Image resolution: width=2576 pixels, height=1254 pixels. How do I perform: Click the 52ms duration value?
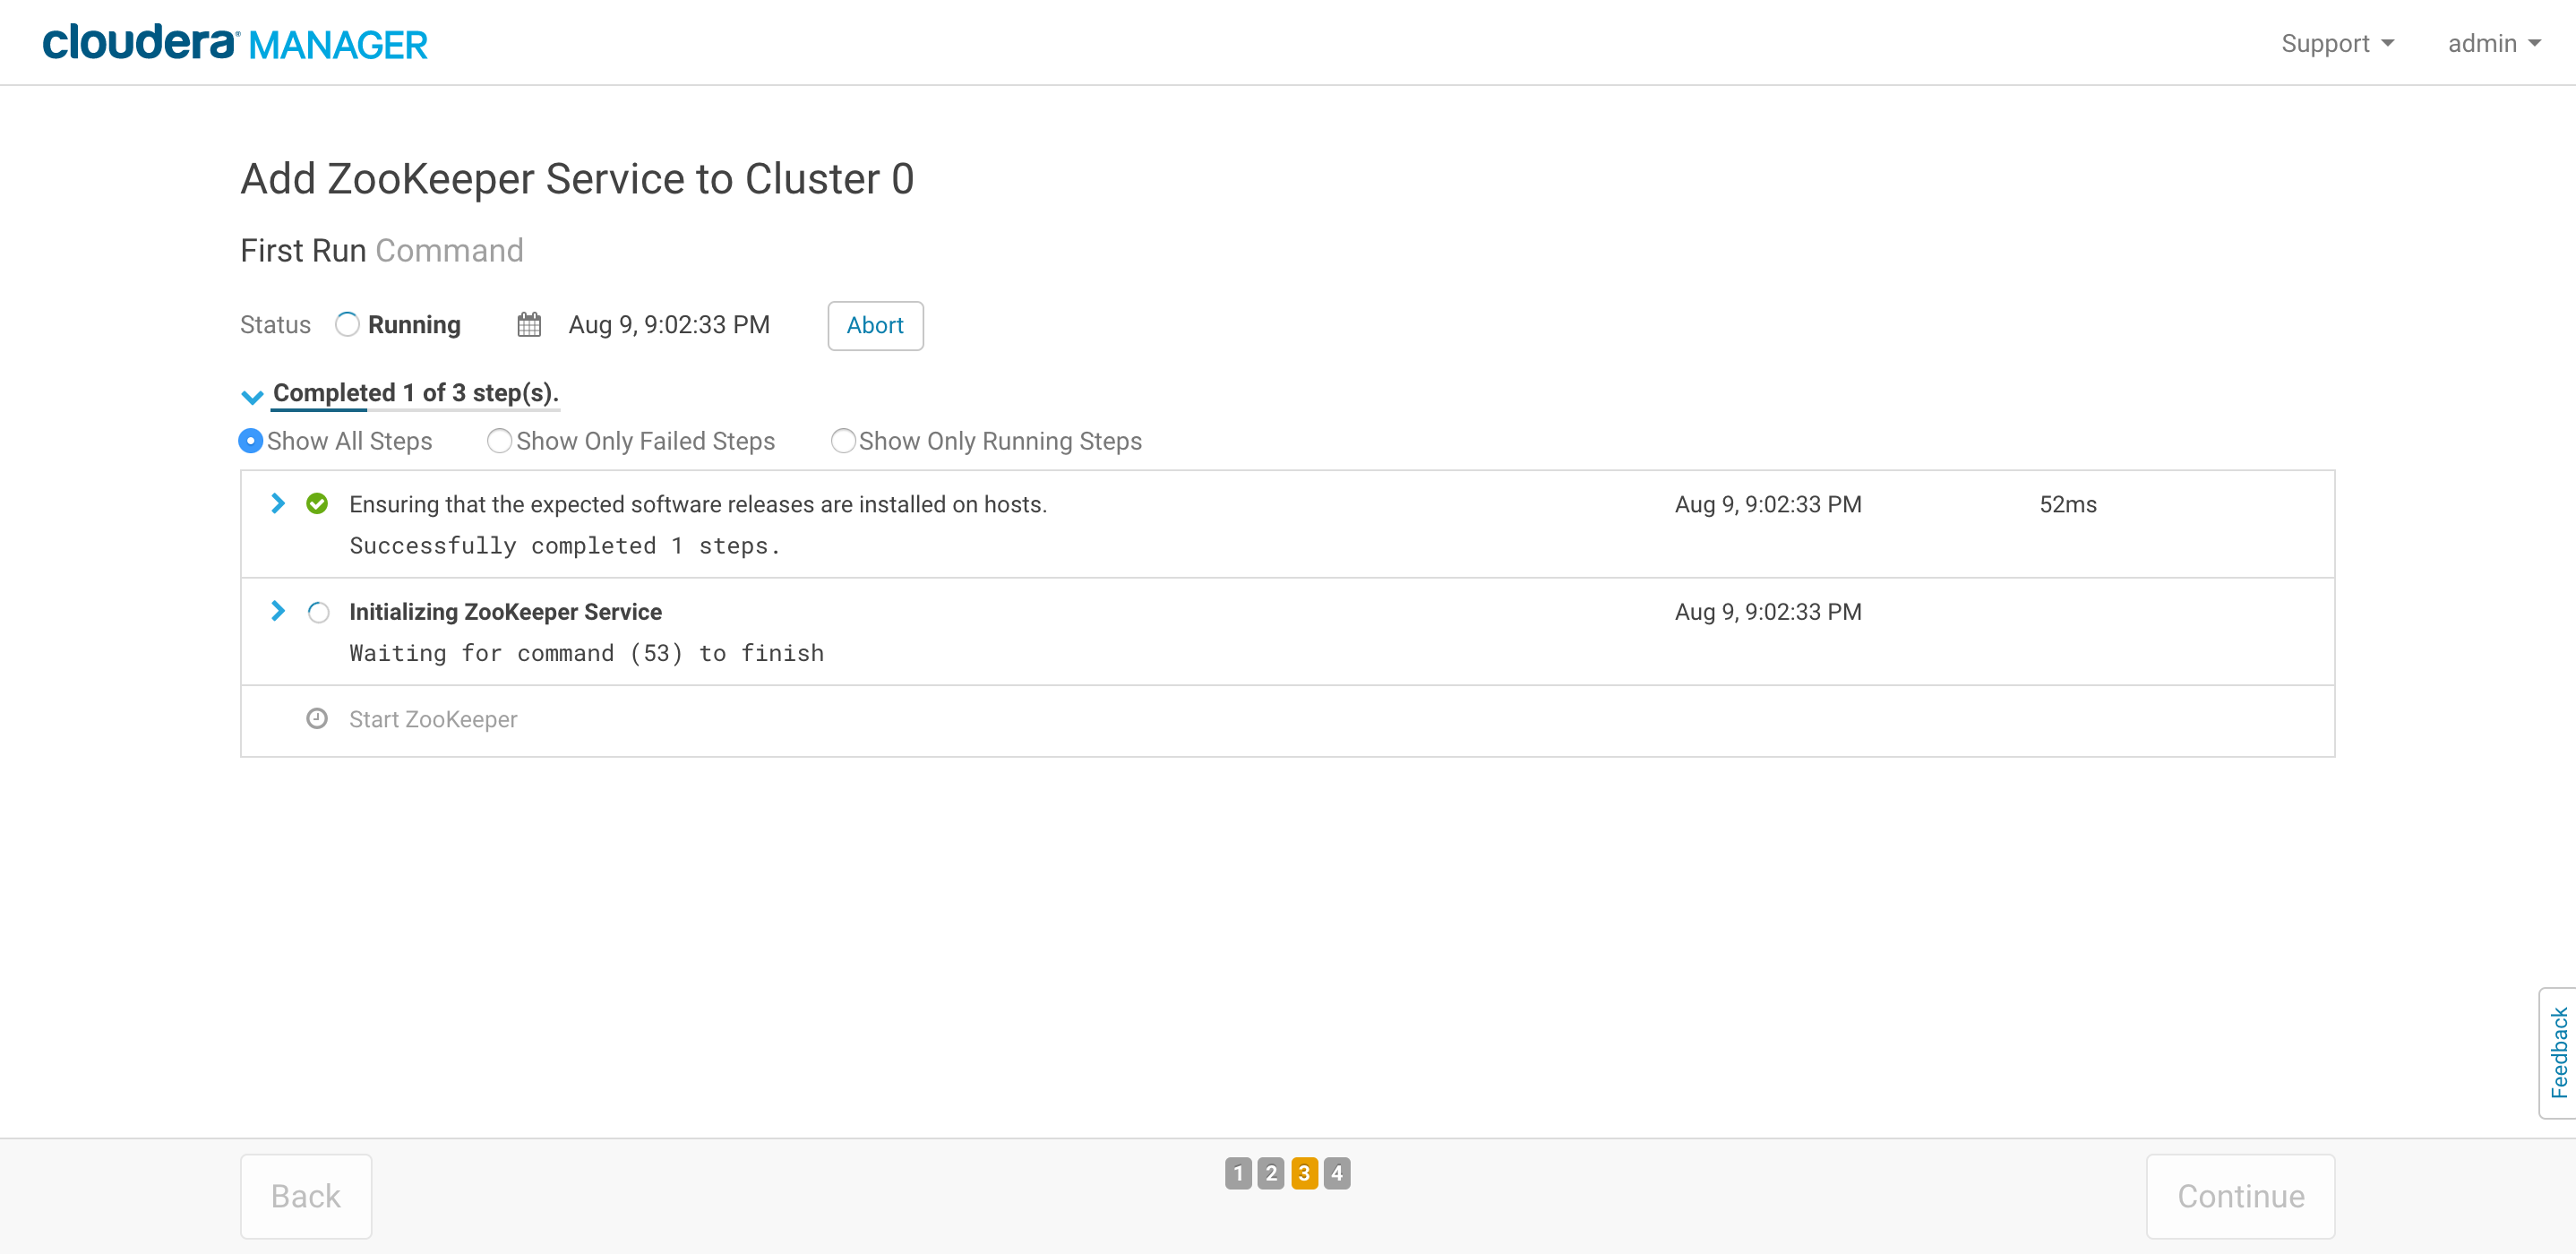click(x=2068, y=504)
